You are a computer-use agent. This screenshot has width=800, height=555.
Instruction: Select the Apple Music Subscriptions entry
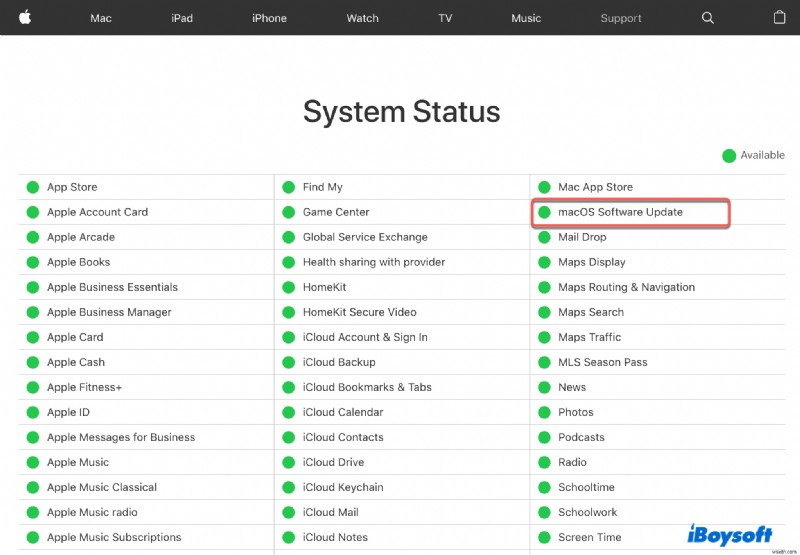pyautogui.click(x=114, y=537)
